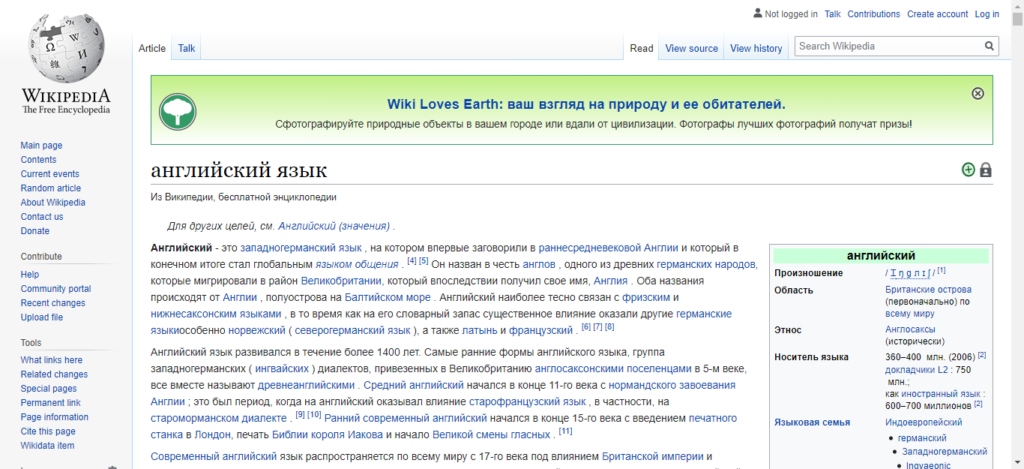The width and height of the screenshot is (1024, 469).
Task: Click the user avatar icon
Action: pyautogui.click(x=757, y=14)
